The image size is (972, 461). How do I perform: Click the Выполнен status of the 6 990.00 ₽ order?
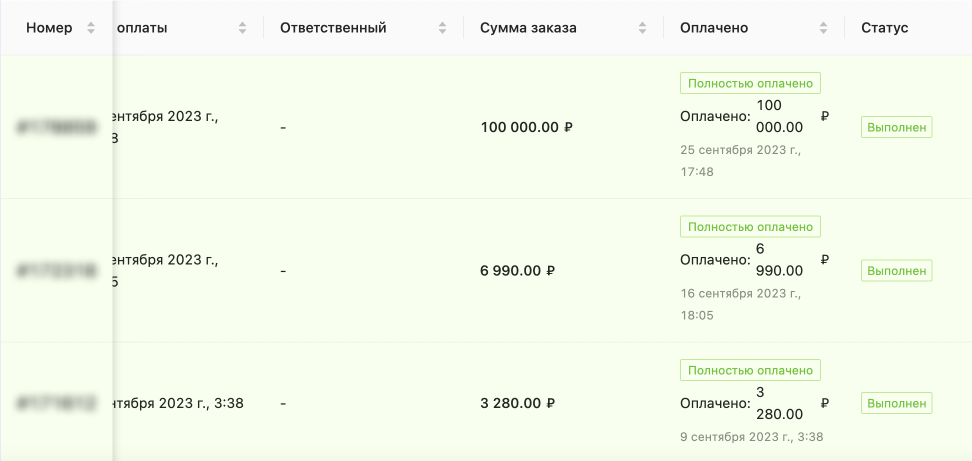click(x=896, y=270)
